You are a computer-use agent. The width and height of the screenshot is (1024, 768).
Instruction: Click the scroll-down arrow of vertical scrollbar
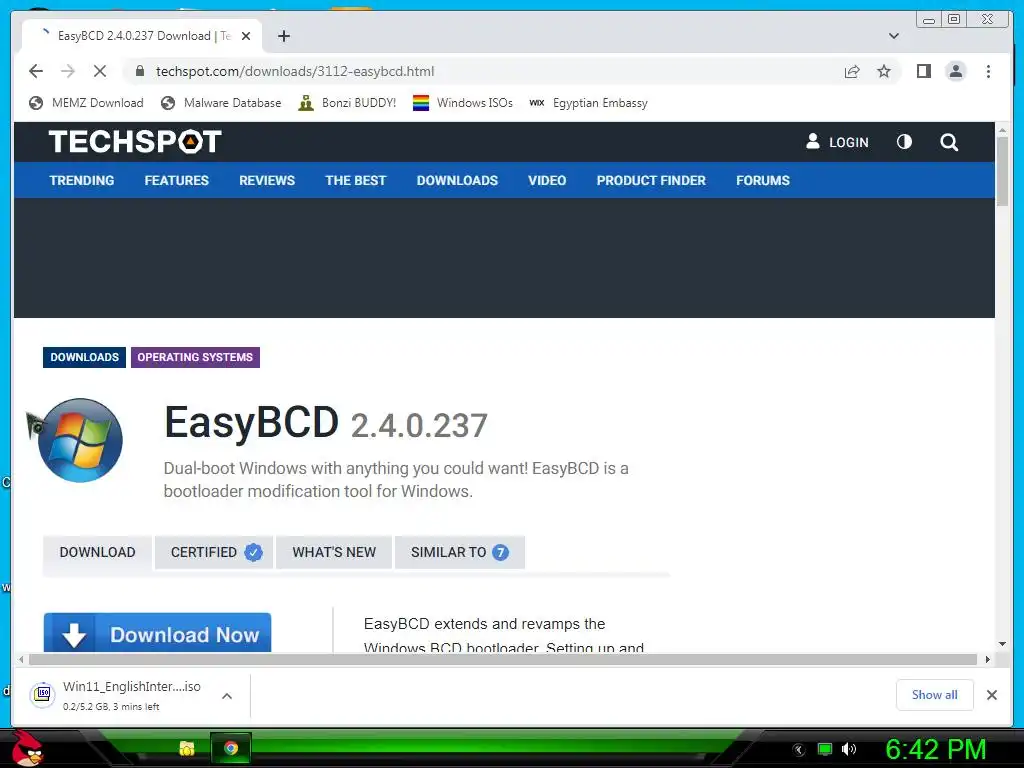coord(1002,645)
